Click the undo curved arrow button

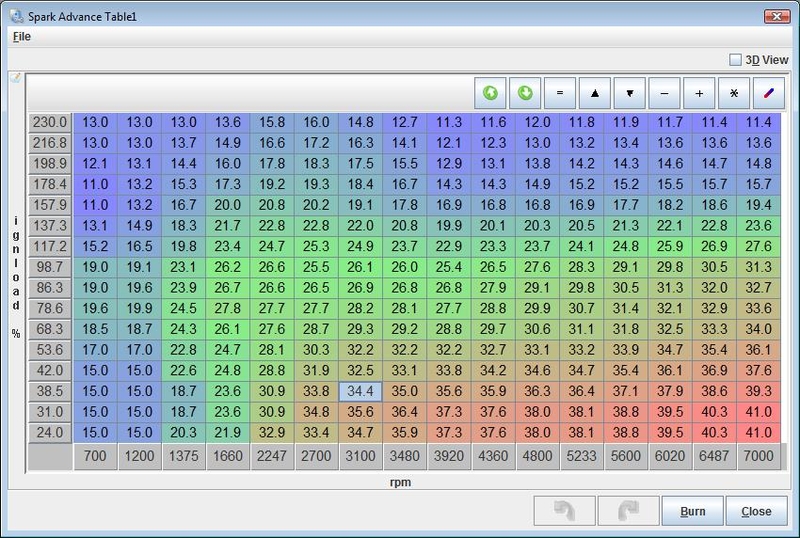(567, 510)
